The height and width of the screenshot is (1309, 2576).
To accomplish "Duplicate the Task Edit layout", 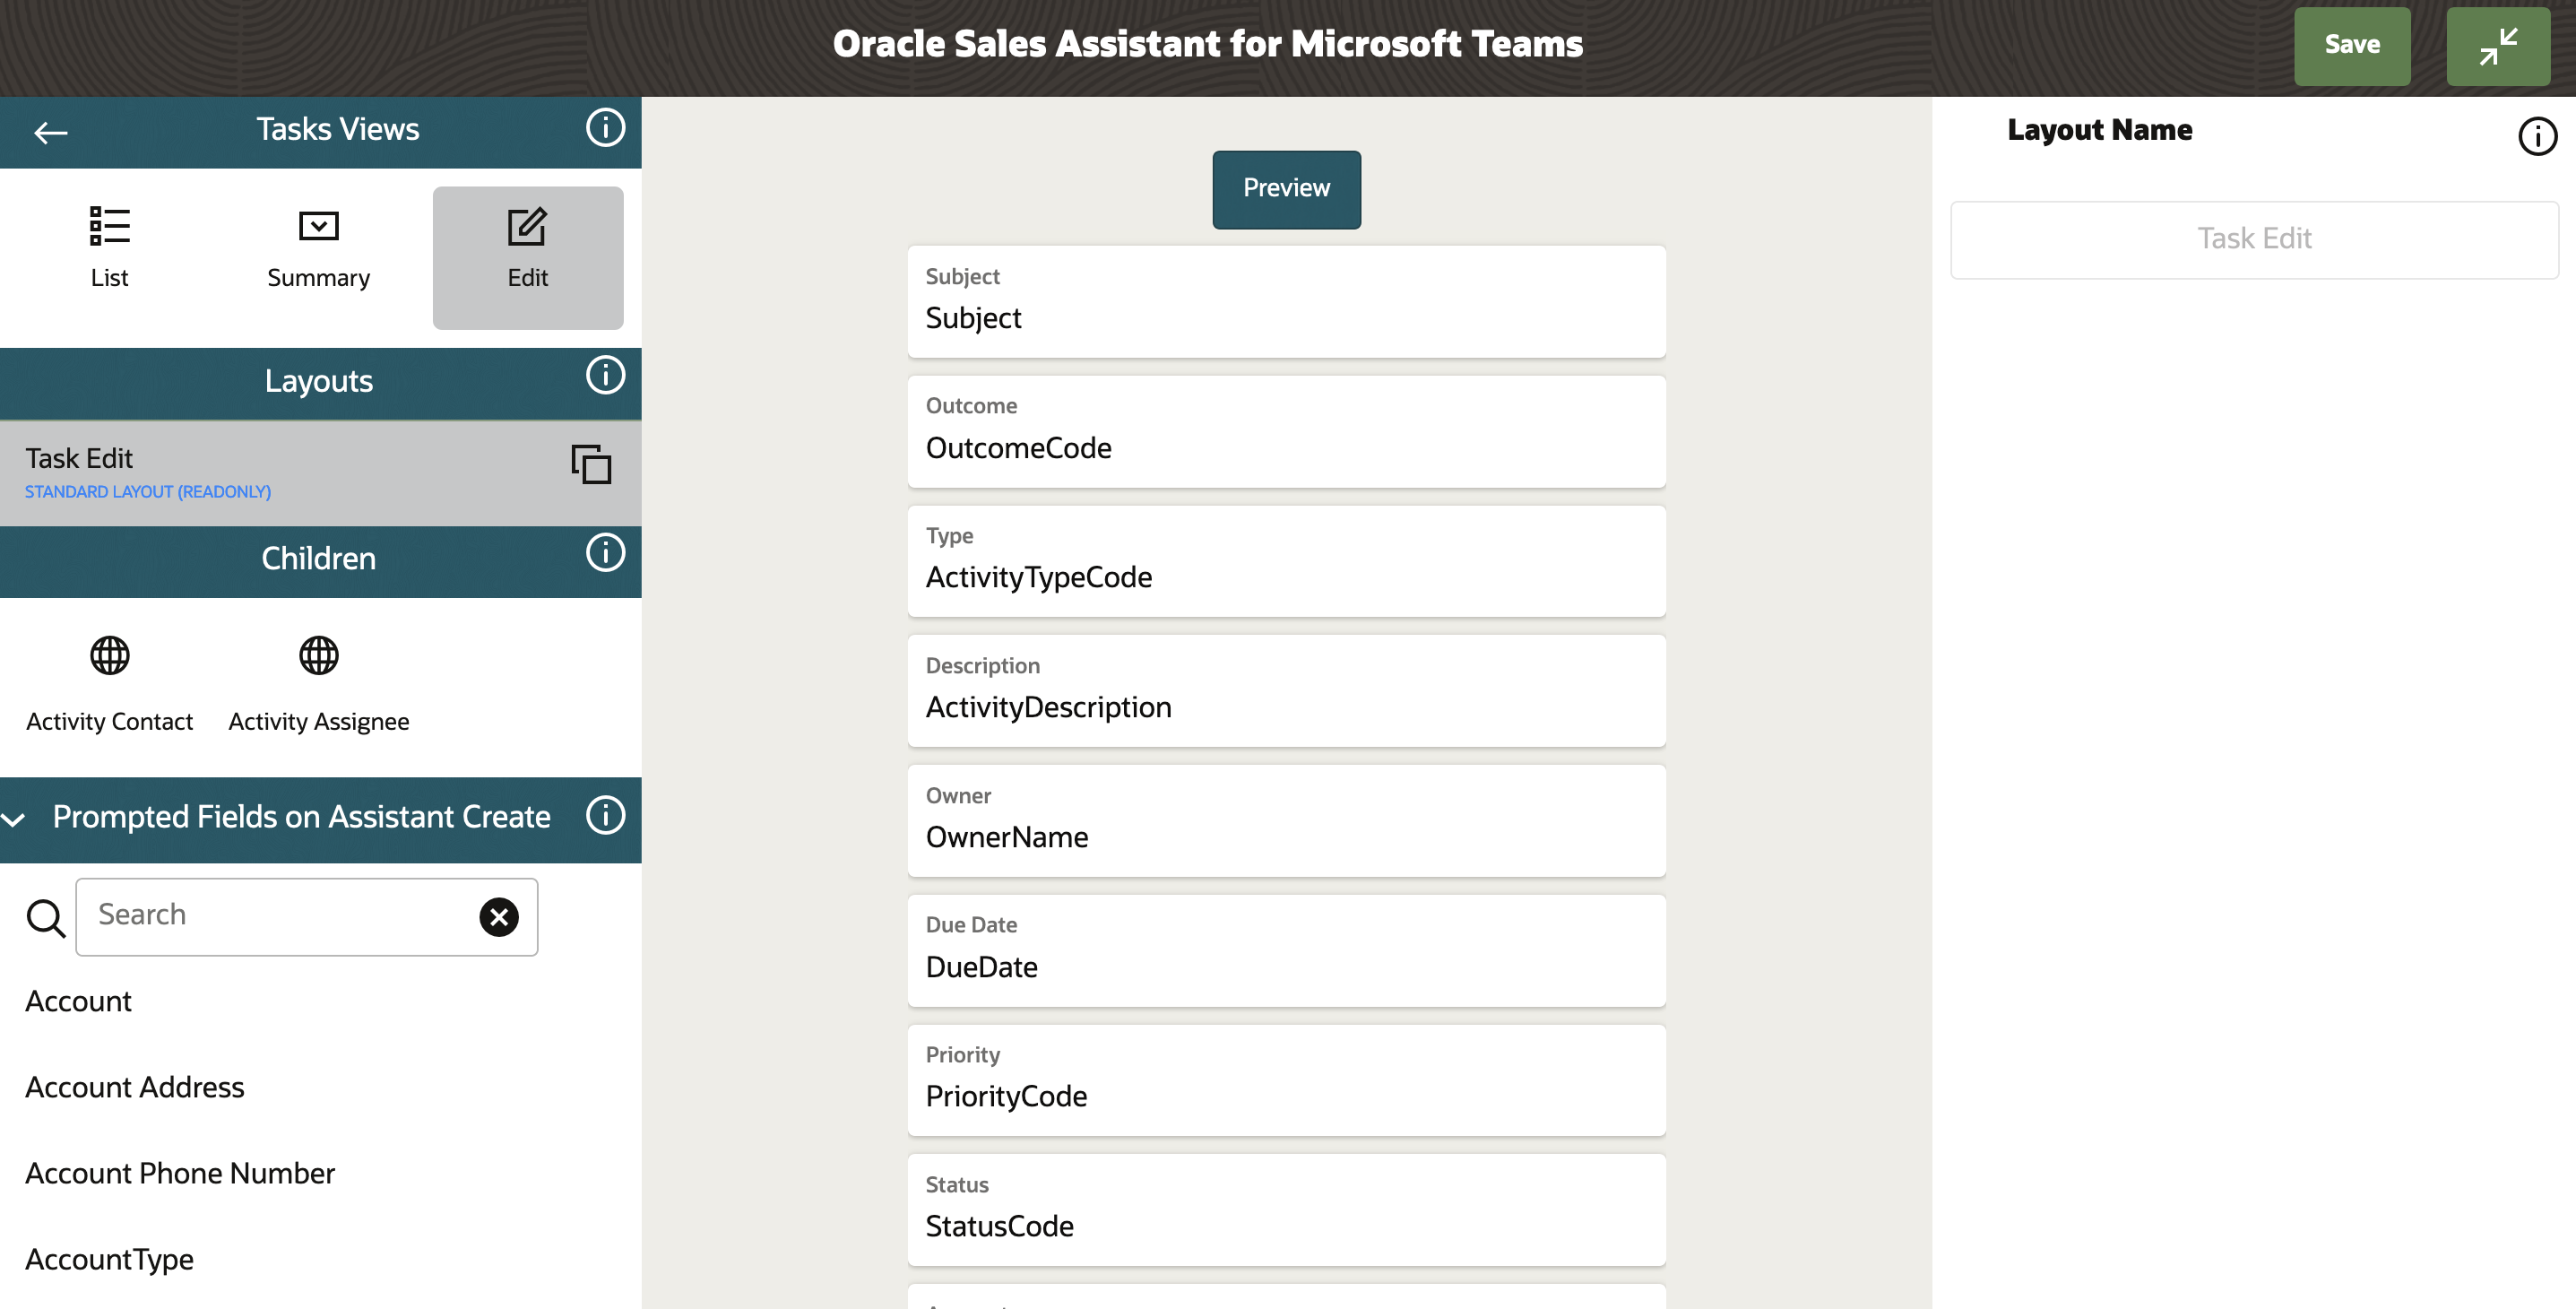I will pos(591,464).
